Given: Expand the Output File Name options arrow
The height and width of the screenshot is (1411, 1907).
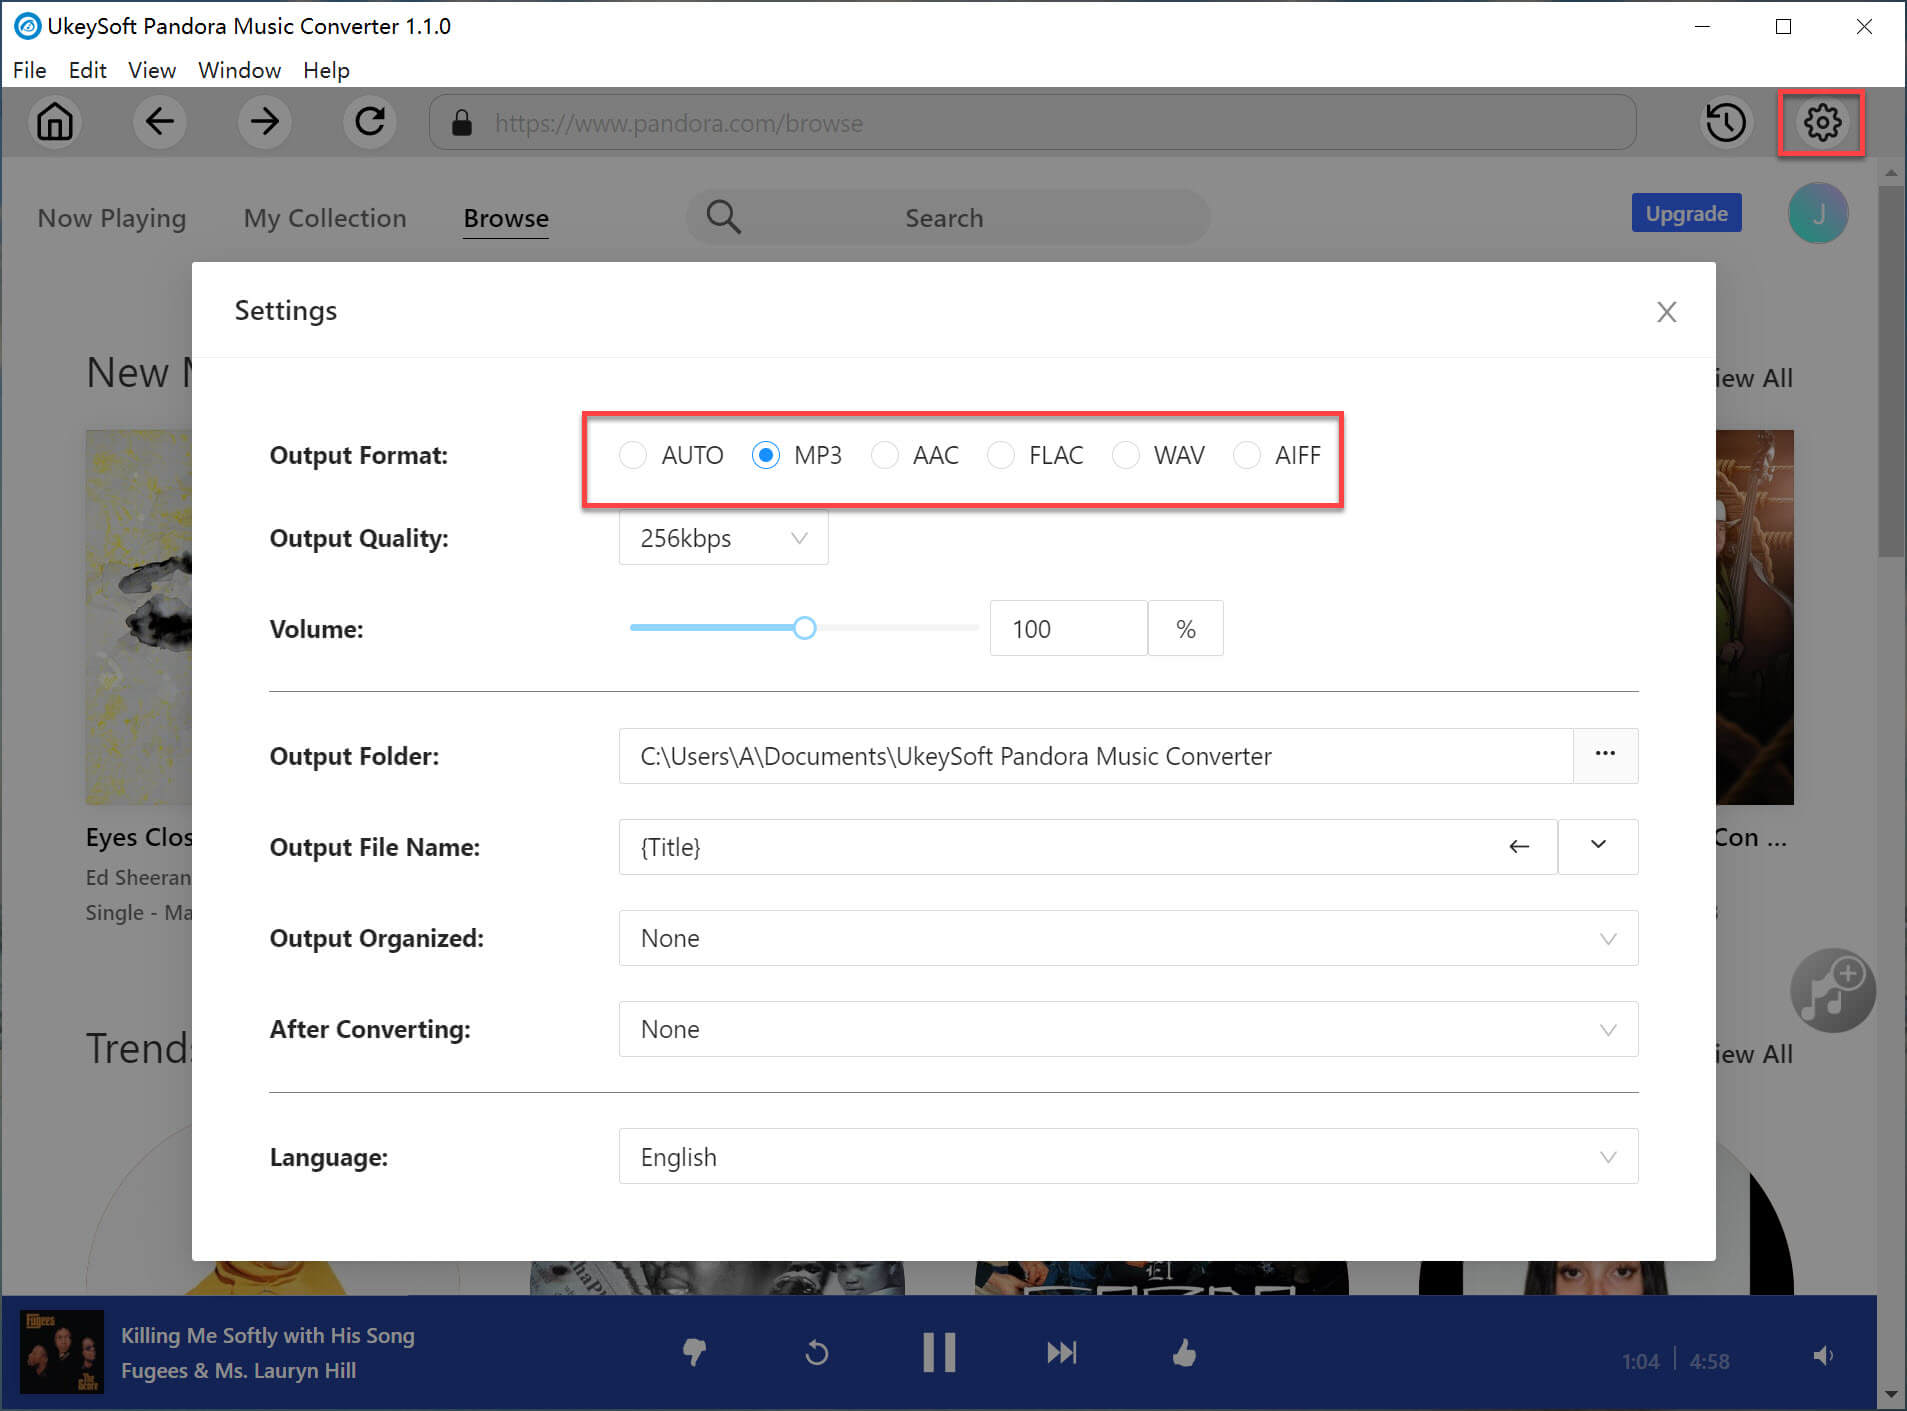Looking at the screenshot, I should click(x=1598, y=846).
